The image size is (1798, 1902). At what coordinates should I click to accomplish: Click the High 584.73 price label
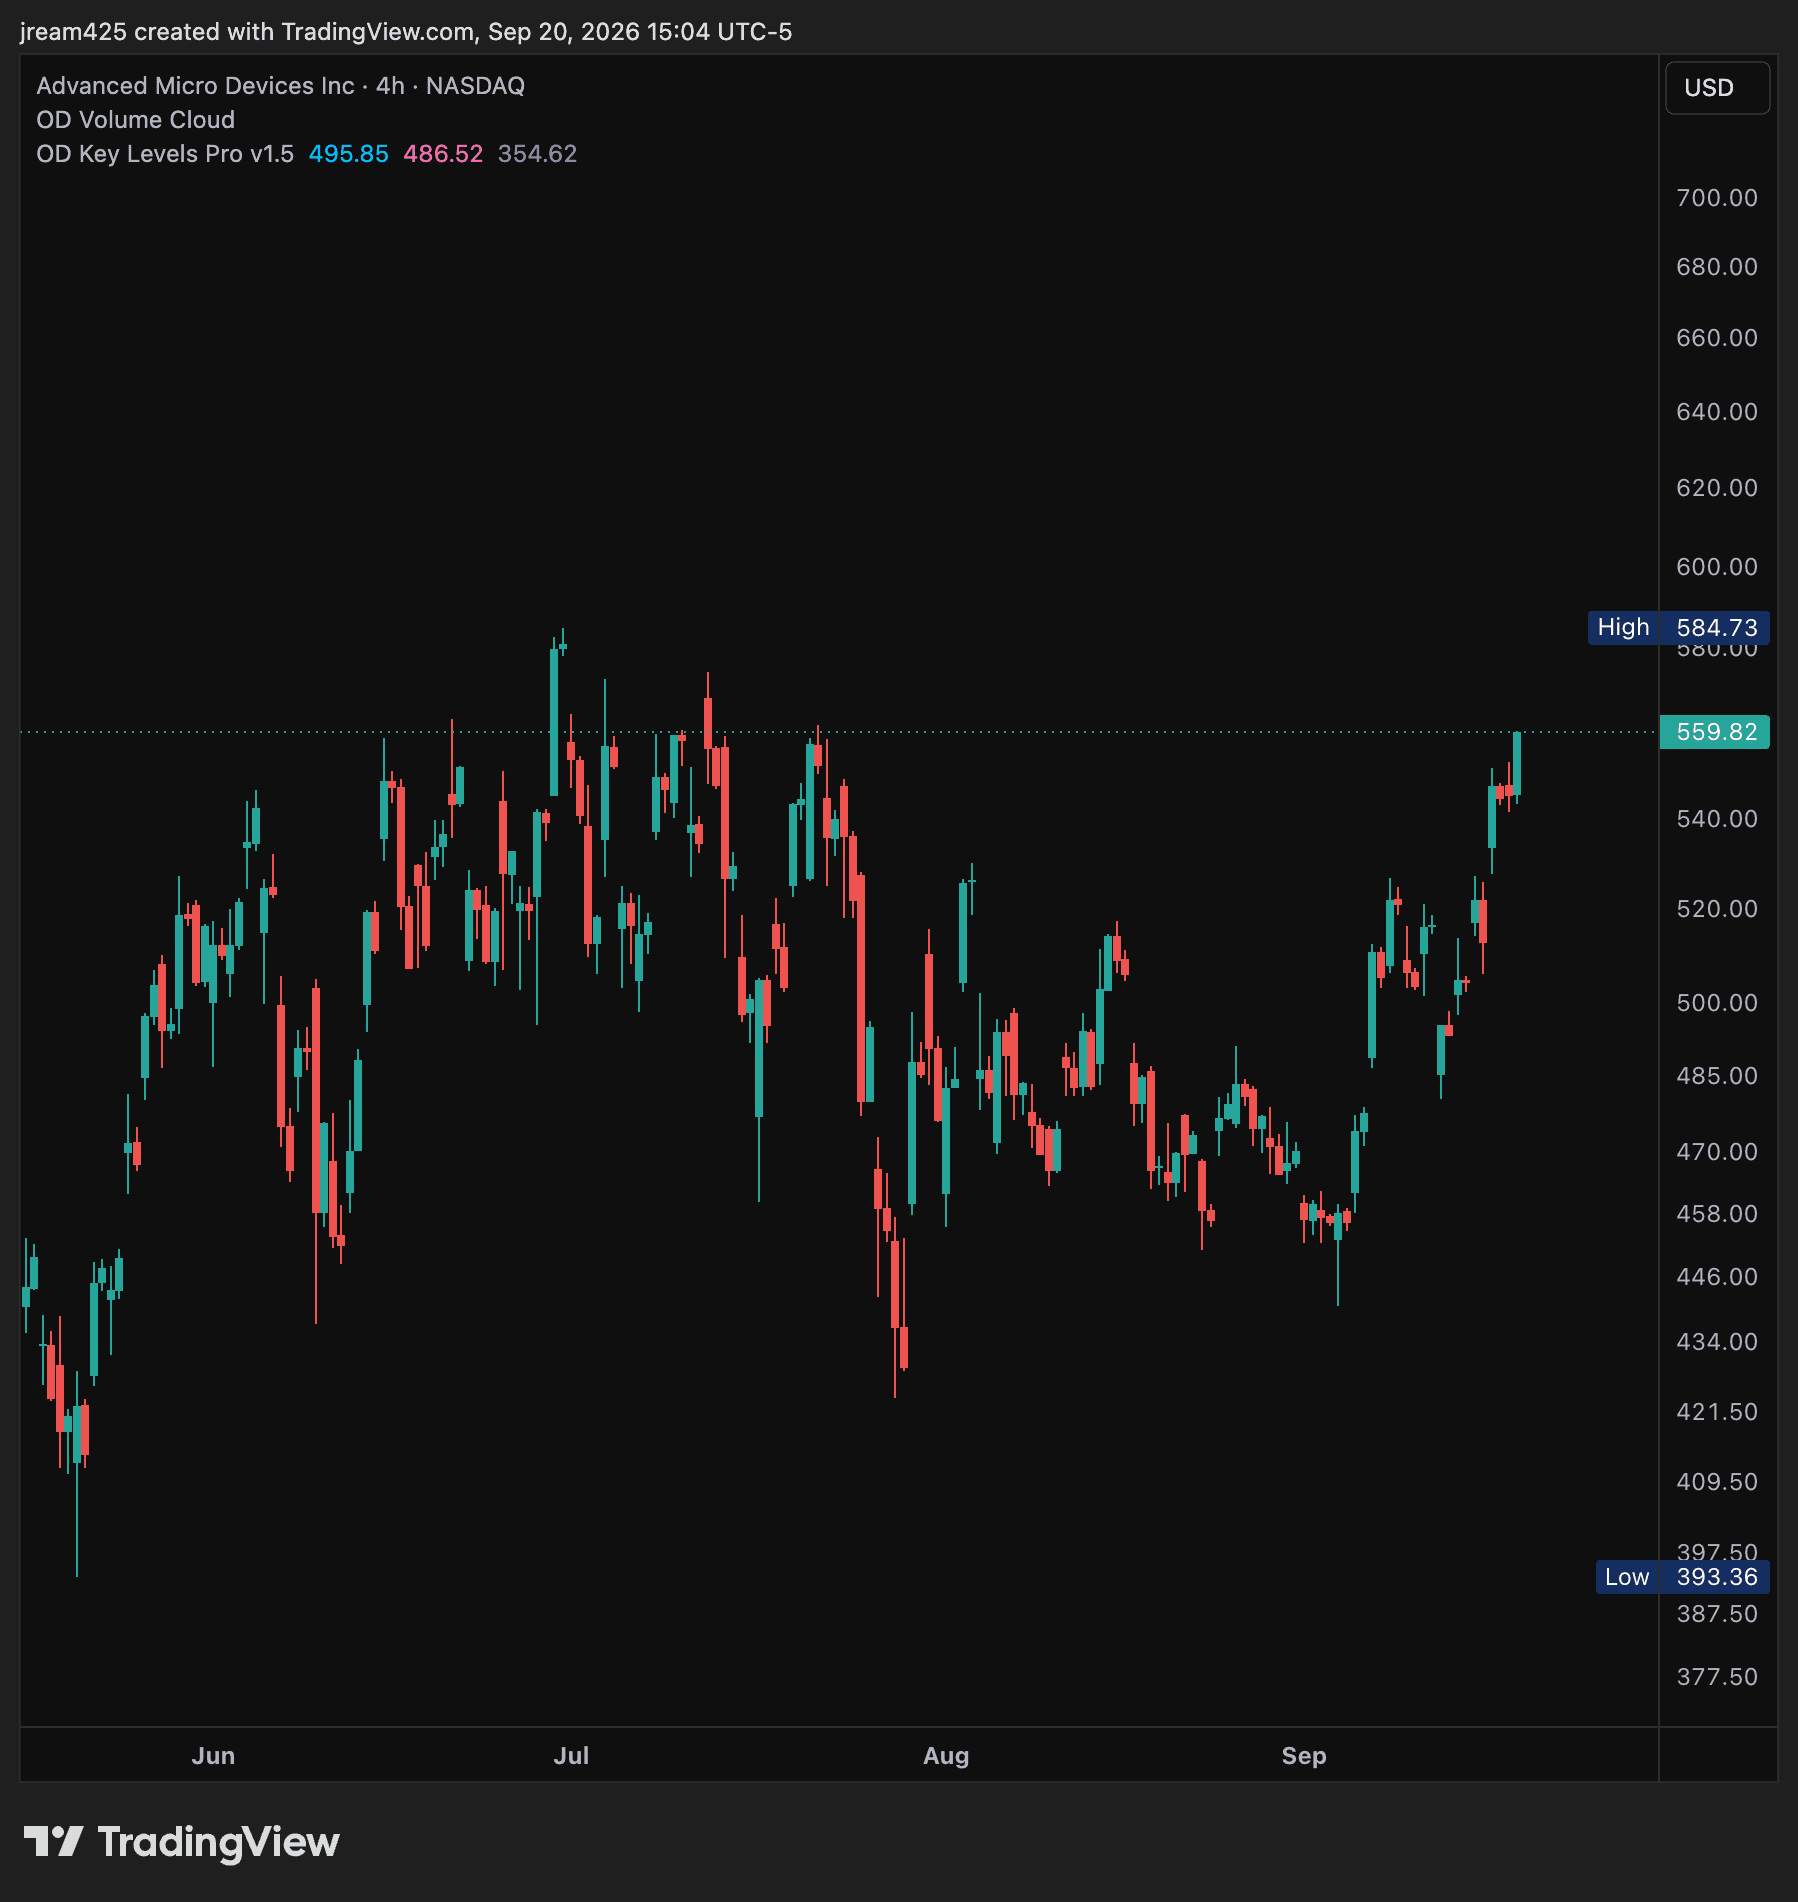[x=1679, y=628]
